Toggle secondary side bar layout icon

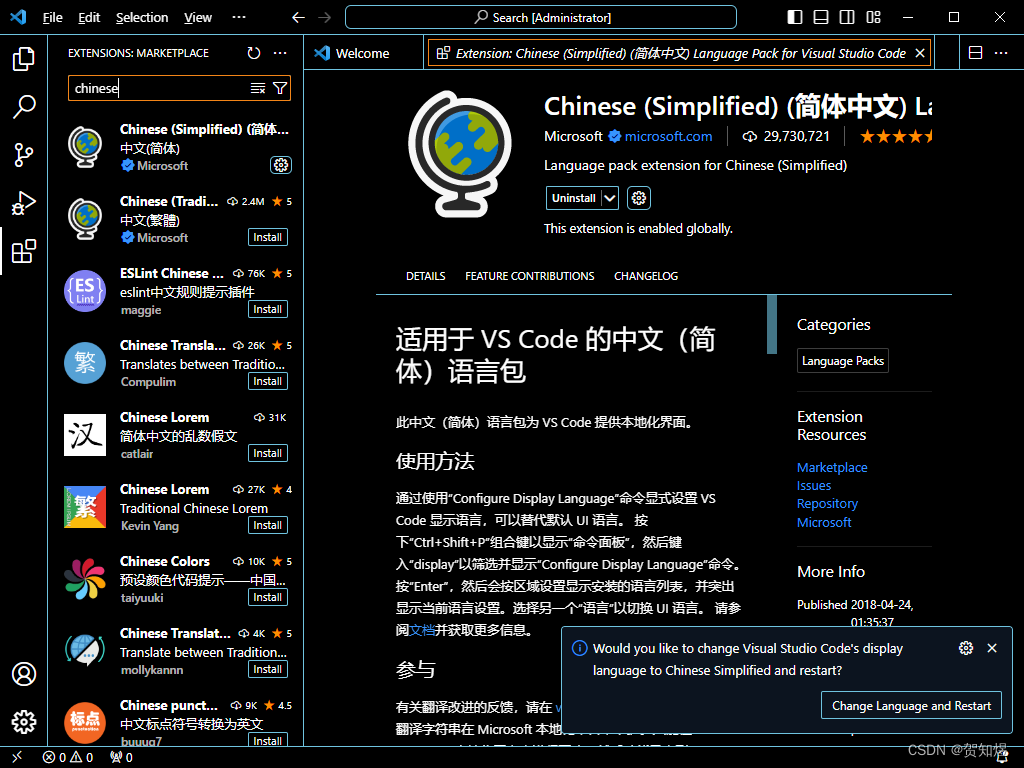[x=847, y=17]
